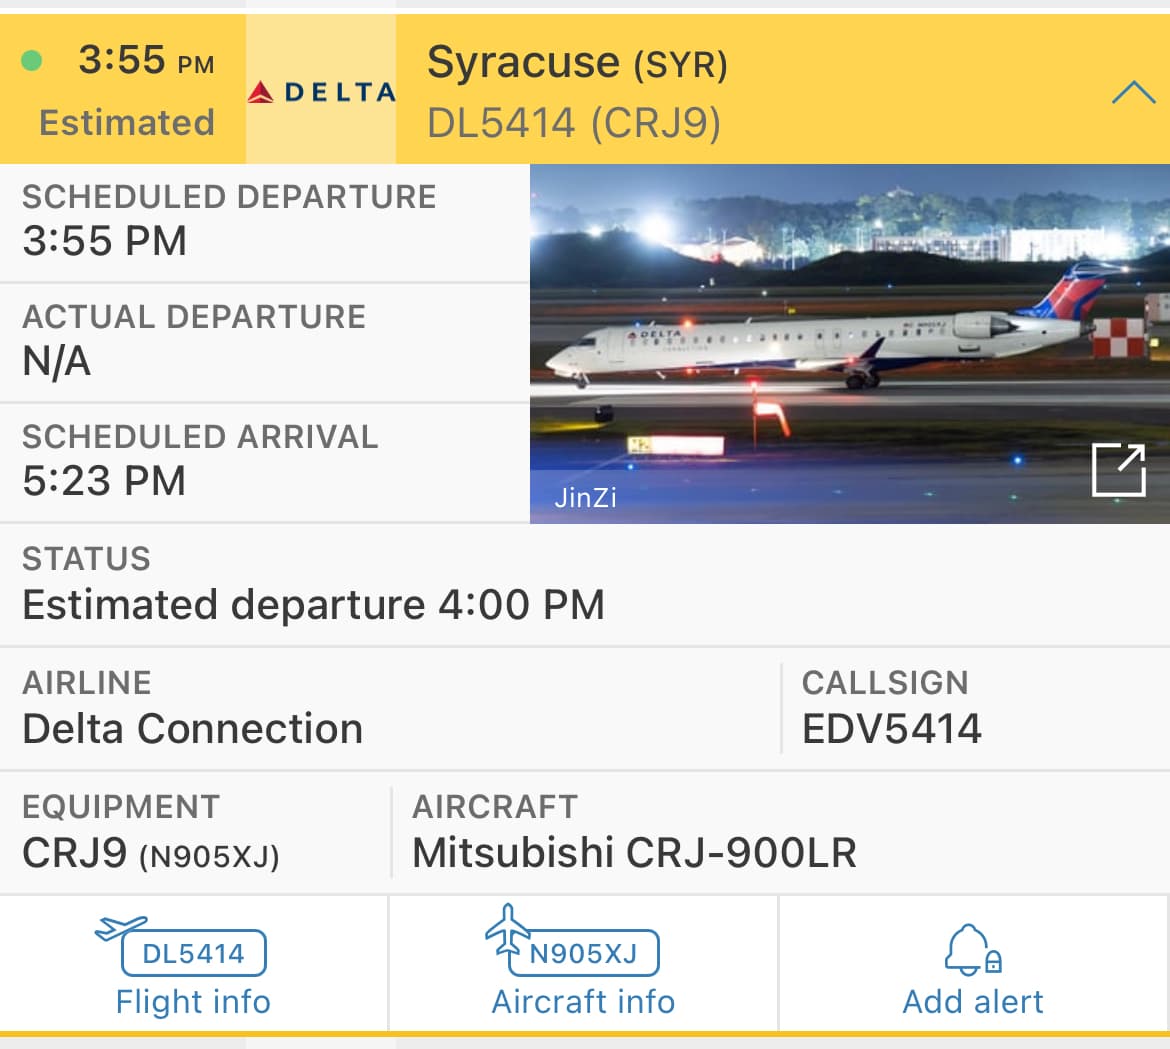Select the Scheduled Arrival 5:23 PM row
The width and height of the screenshot is (1170, 1049).
(200, 461)
